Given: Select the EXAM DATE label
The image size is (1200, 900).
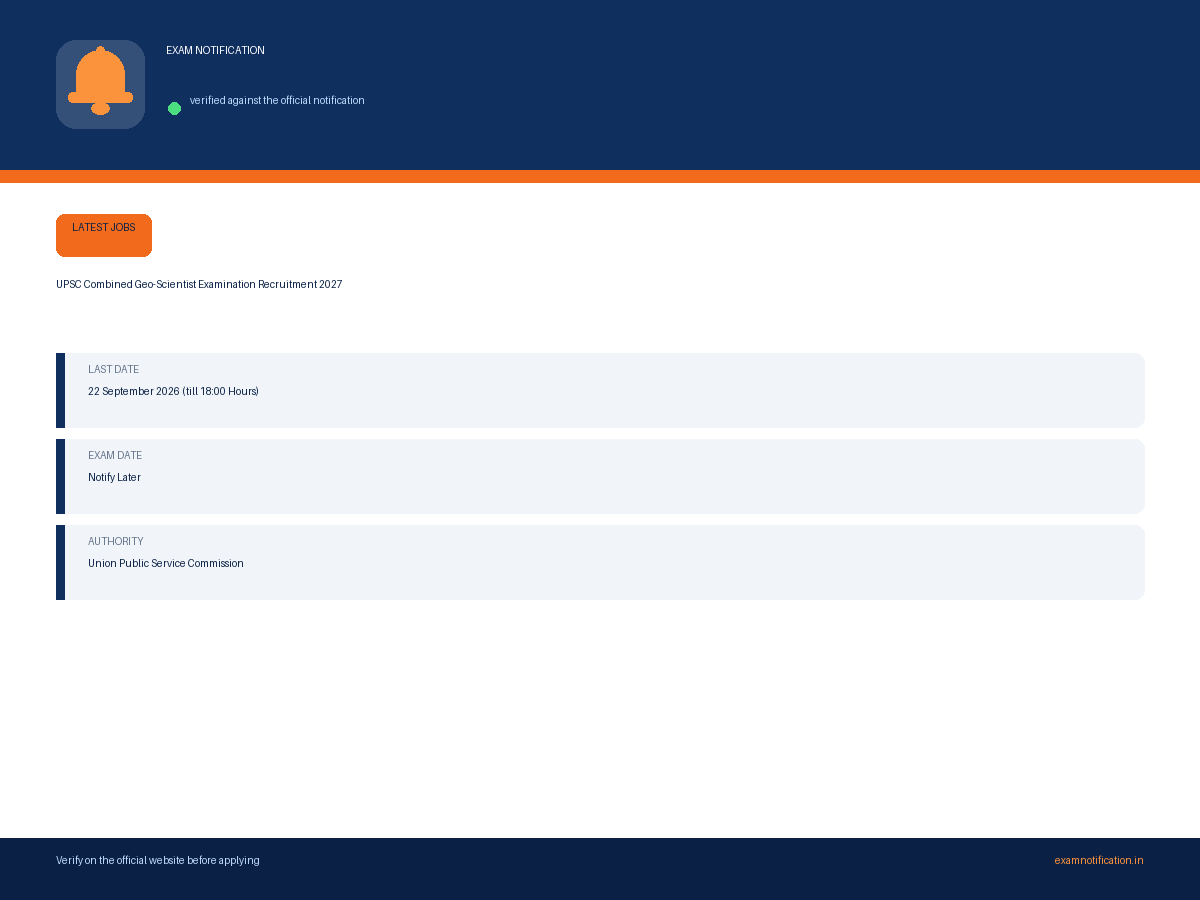Looking at the screenshot, I should tap(115, 455).
